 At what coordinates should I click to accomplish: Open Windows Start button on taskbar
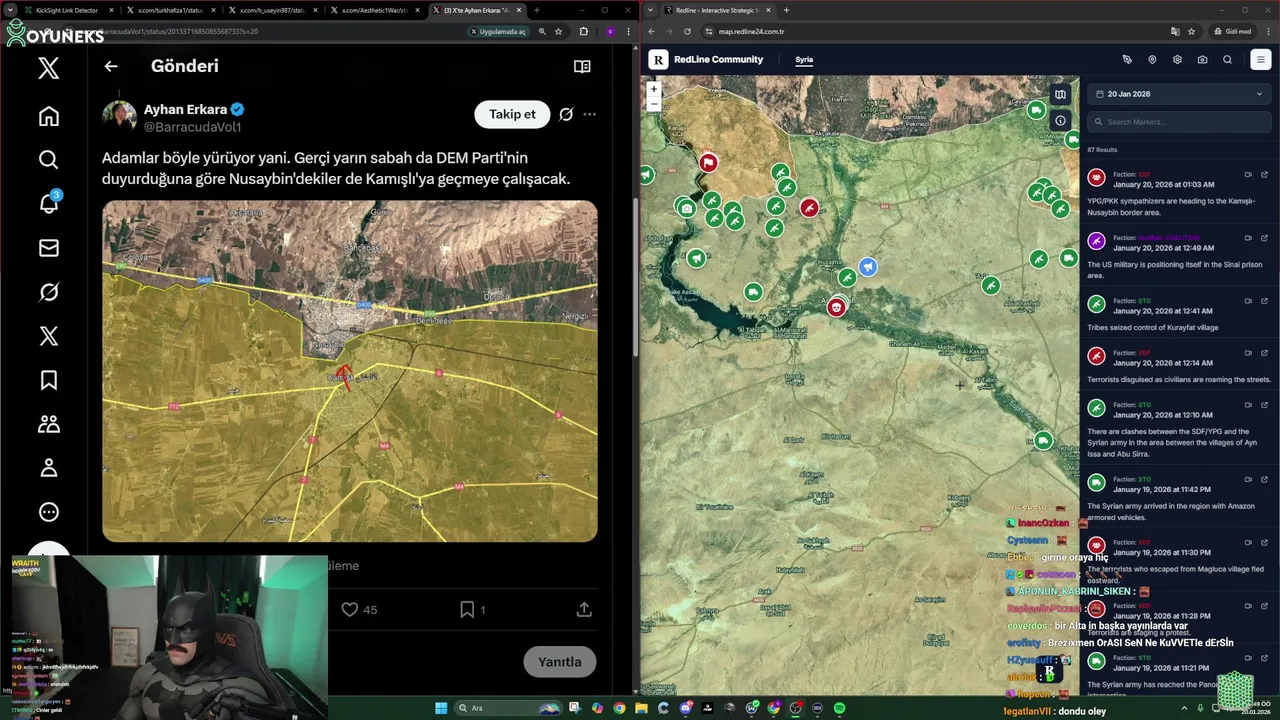pyautogui.click(x=440, y=708)
